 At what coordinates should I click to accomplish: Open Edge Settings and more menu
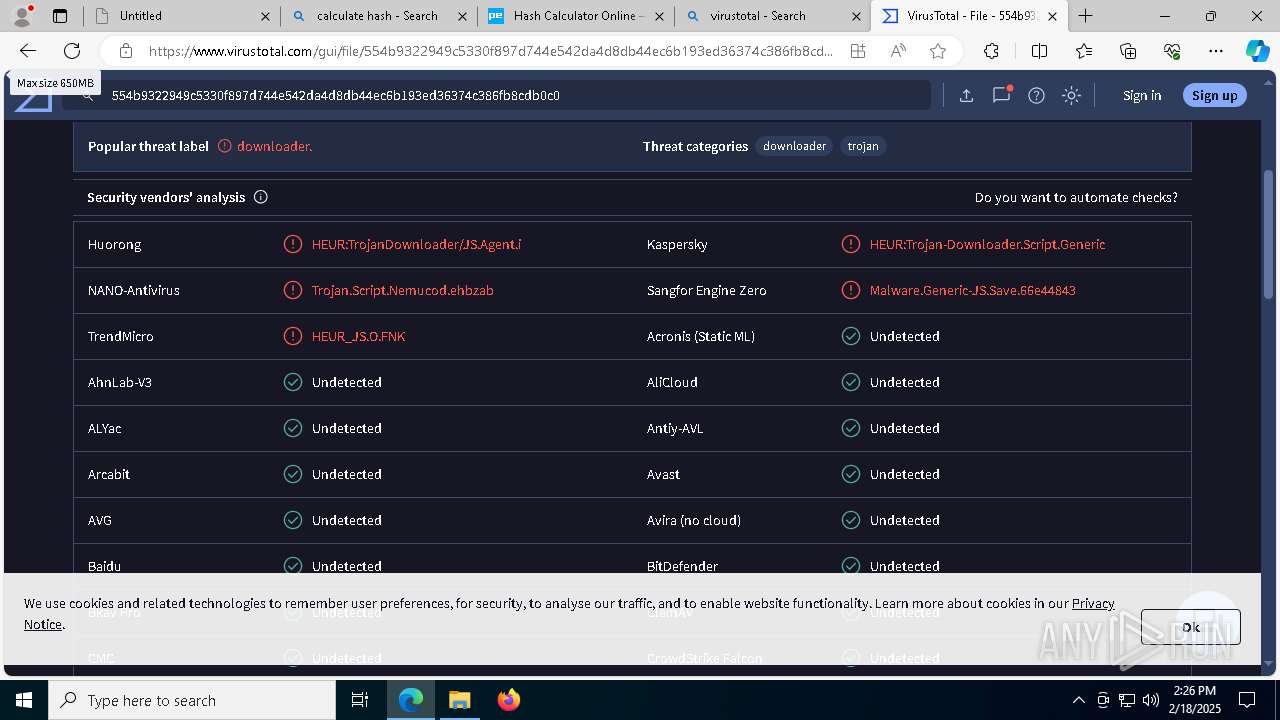[x=1216, y=51]
